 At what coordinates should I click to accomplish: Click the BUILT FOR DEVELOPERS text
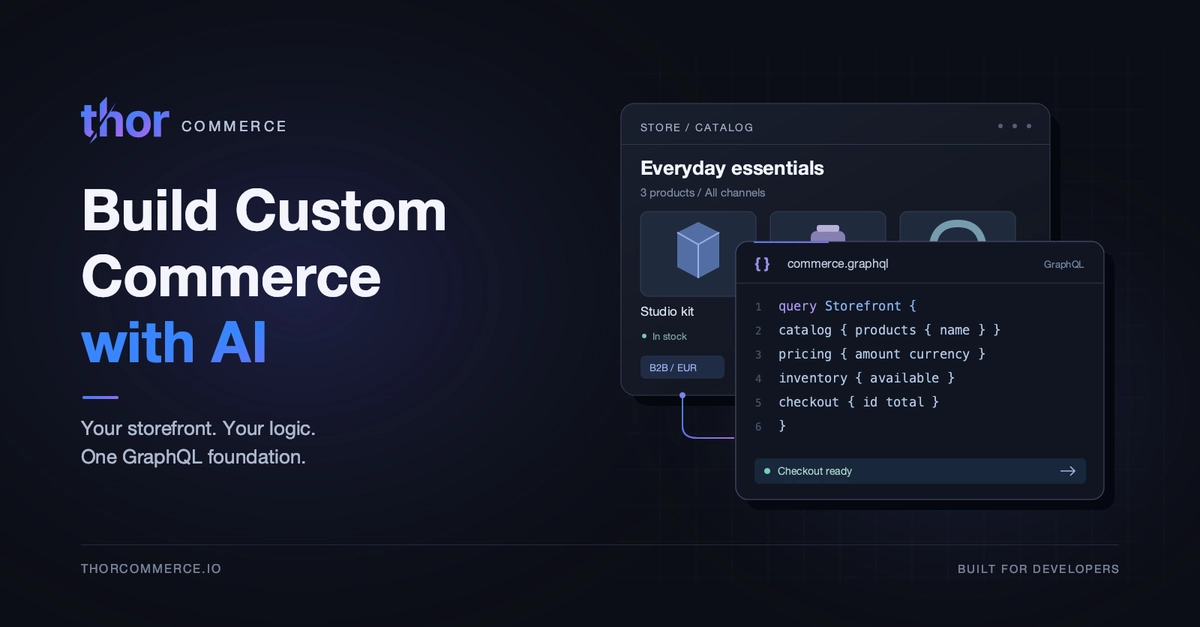pos(1038,569)
